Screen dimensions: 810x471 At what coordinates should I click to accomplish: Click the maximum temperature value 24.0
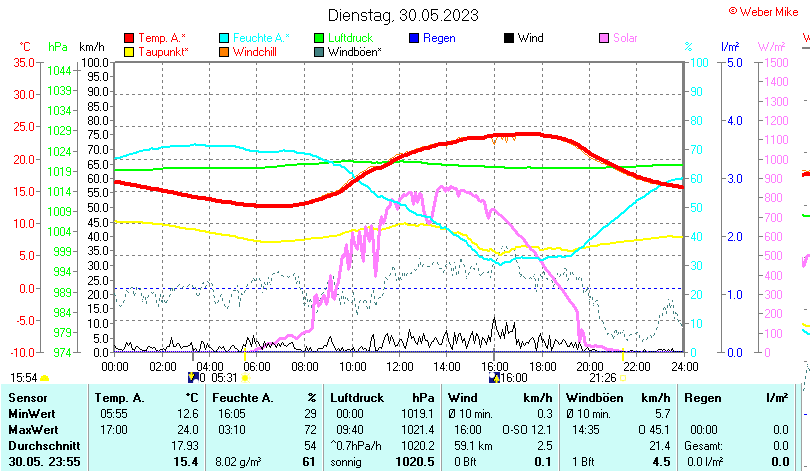[188, 430]
